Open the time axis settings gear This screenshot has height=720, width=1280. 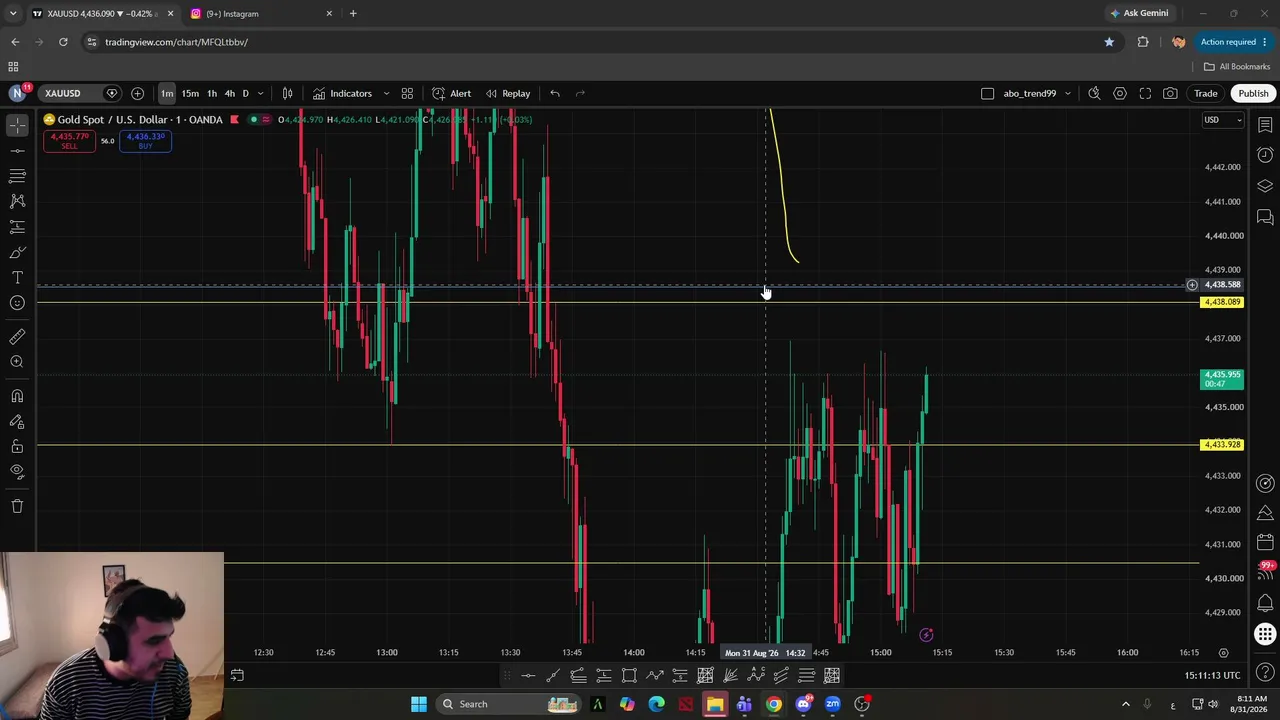pos(1223,653)
